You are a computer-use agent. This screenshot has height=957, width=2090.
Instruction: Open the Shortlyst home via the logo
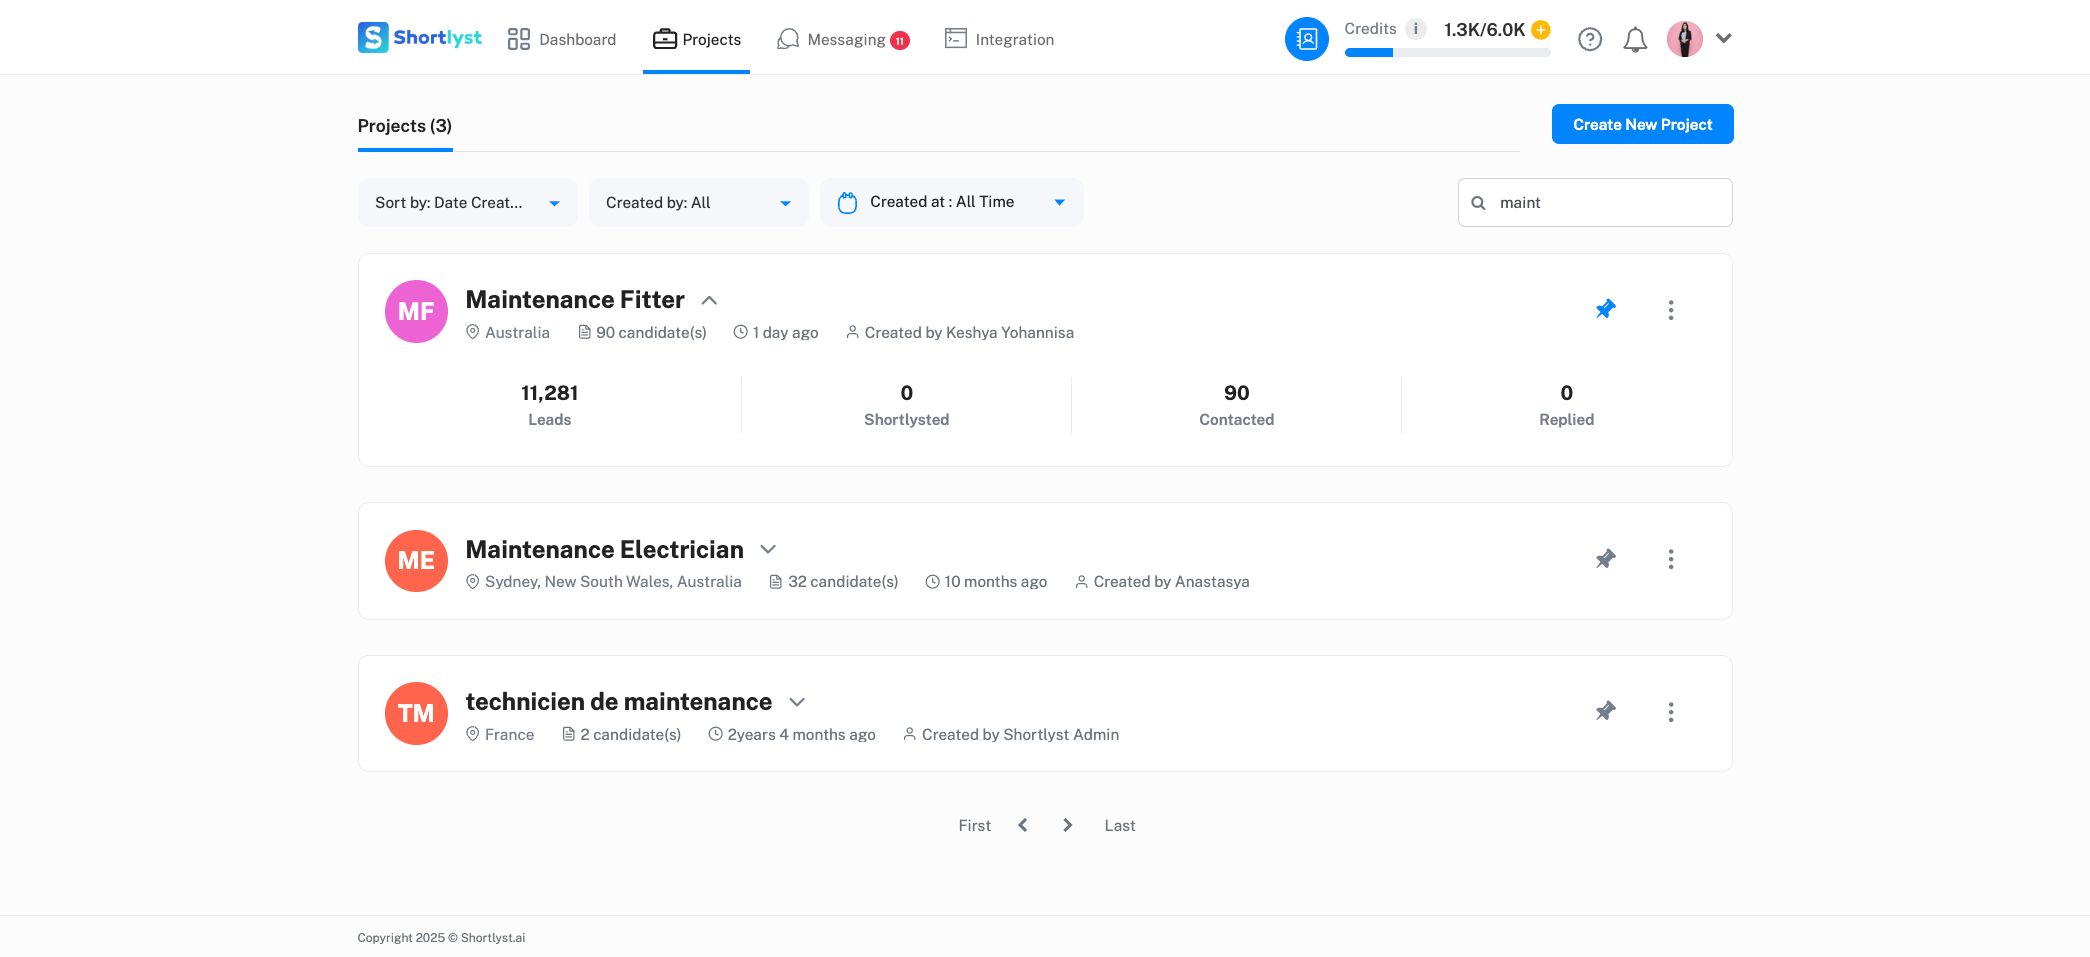click(419, 37)
